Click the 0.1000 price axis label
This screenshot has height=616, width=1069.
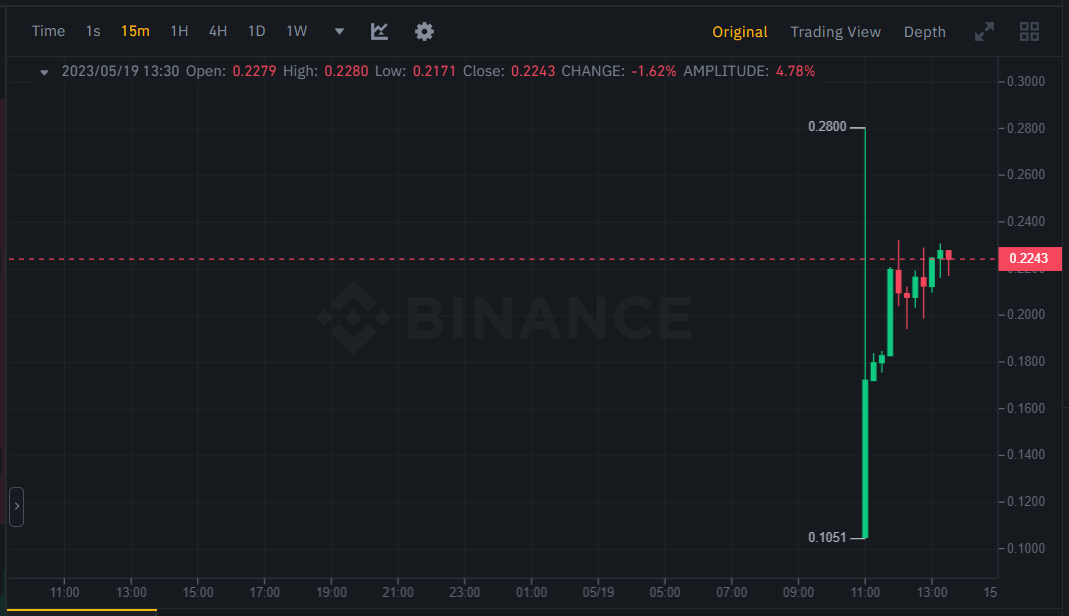pyautogui.click(x=1026, y=549)
